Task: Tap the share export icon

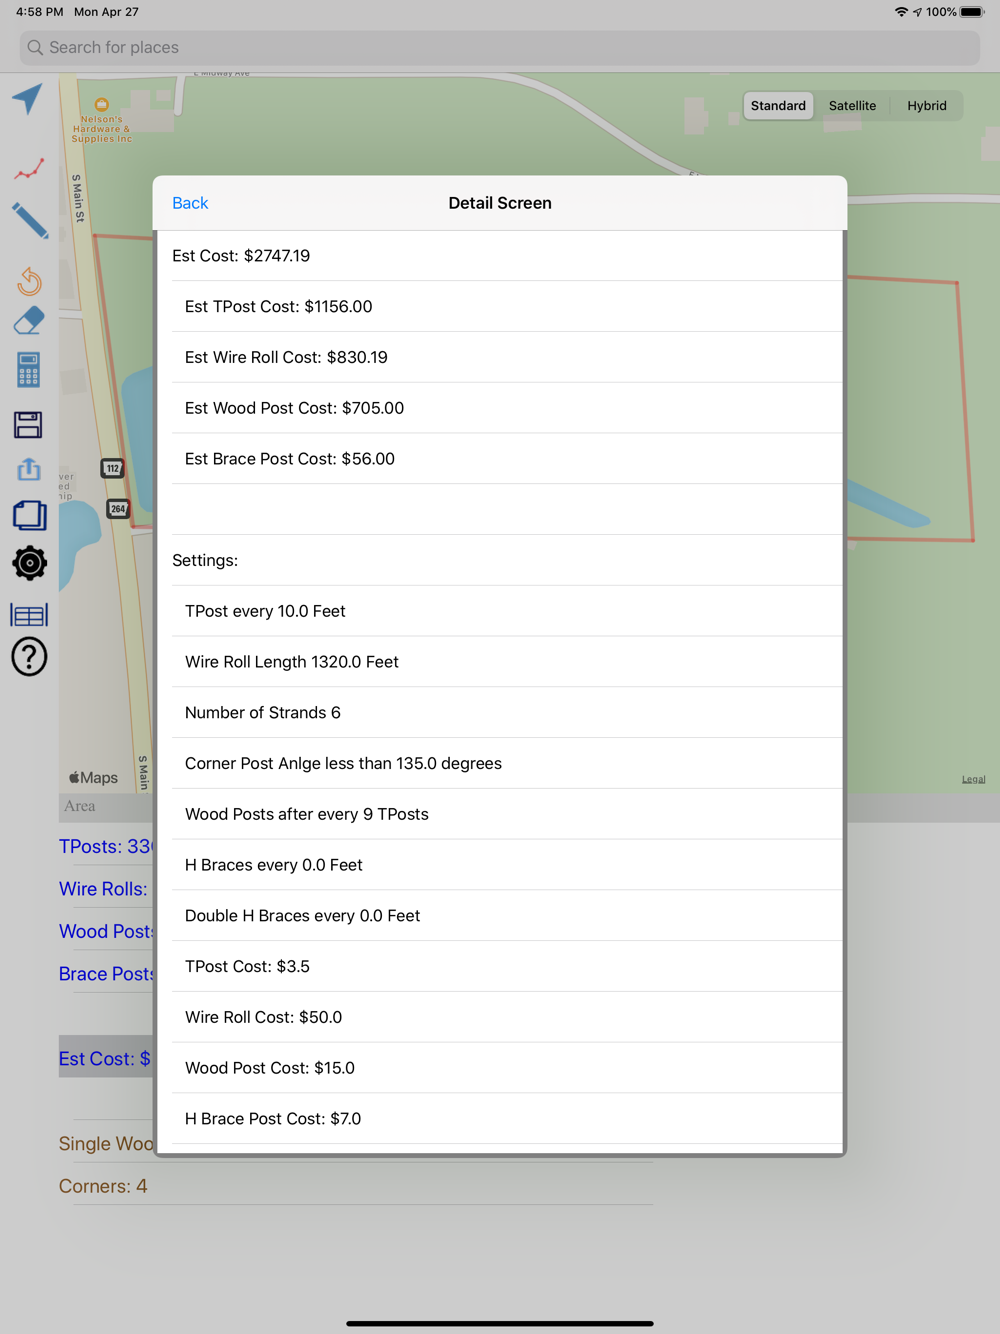Action: (29, 469)
